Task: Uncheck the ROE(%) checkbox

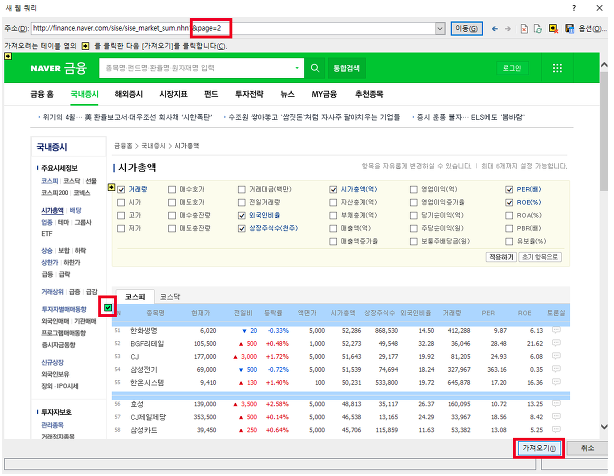Action: click(509, 202)
